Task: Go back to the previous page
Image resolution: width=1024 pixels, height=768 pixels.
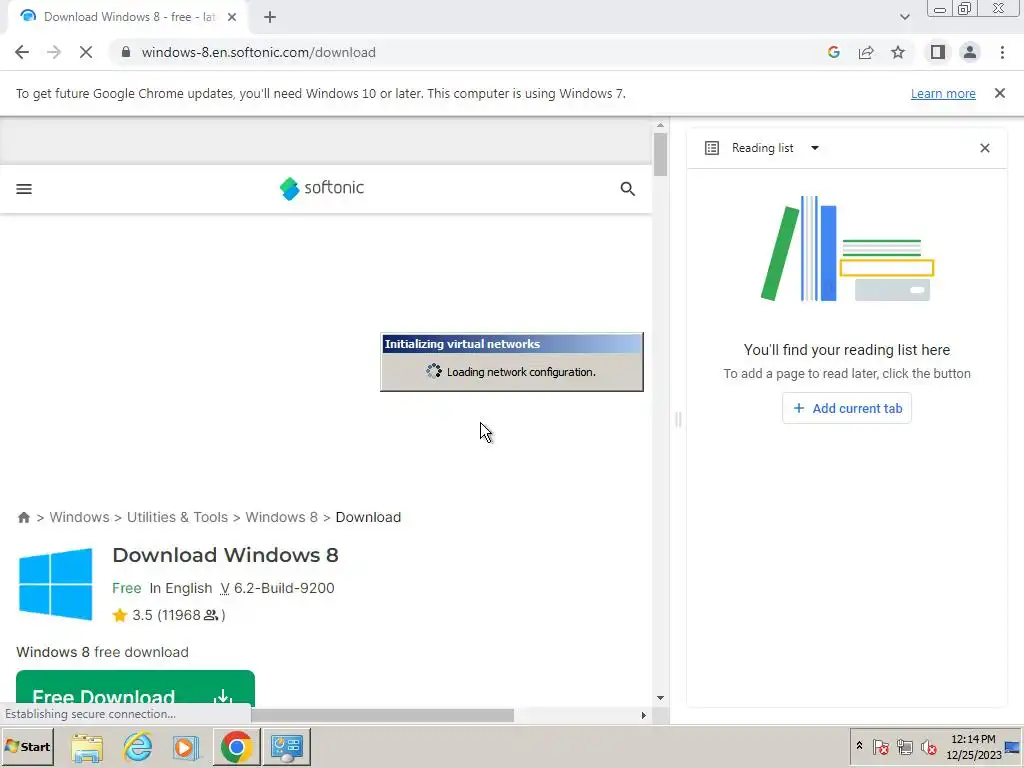Action: [22, 52]
